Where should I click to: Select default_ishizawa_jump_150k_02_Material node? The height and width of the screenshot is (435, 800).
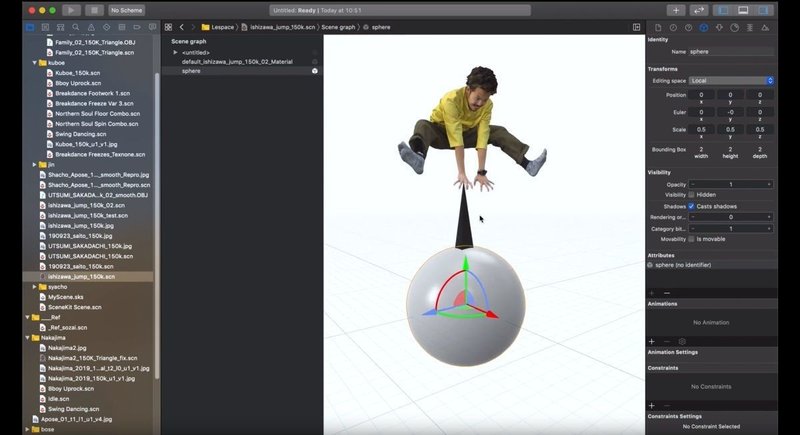click(x=237, y=62)
